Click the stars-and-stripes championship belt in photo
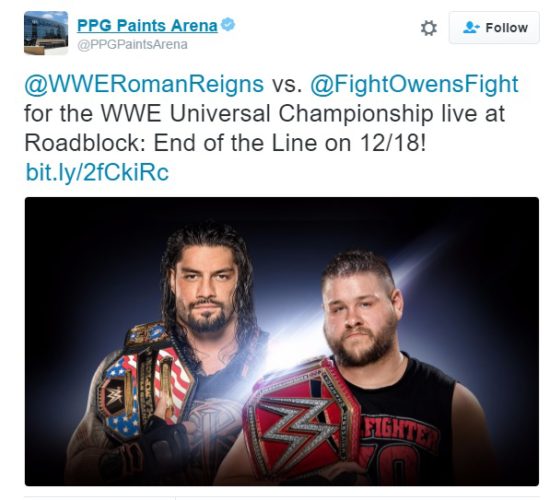 click(x=147, y=379)
